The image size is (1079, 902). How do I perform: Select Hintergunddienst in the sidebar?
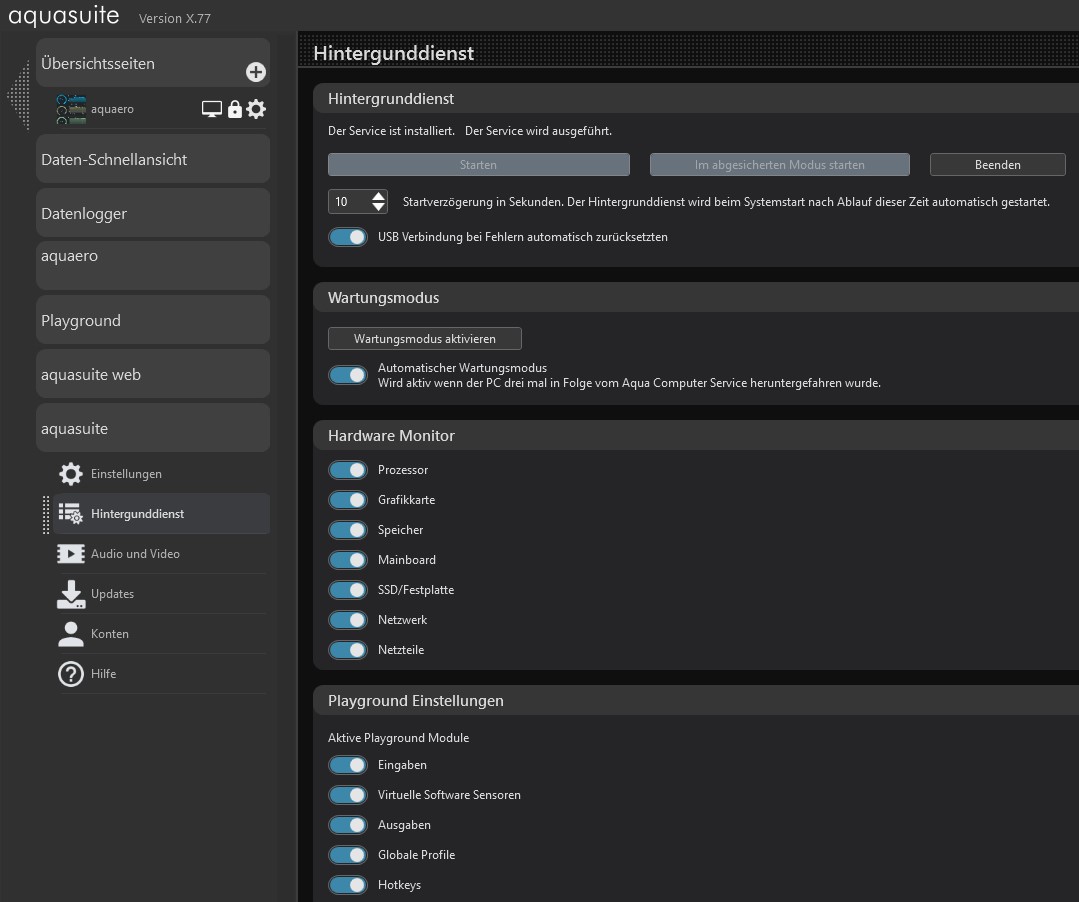pyautogui.click(x=137, y=514)
